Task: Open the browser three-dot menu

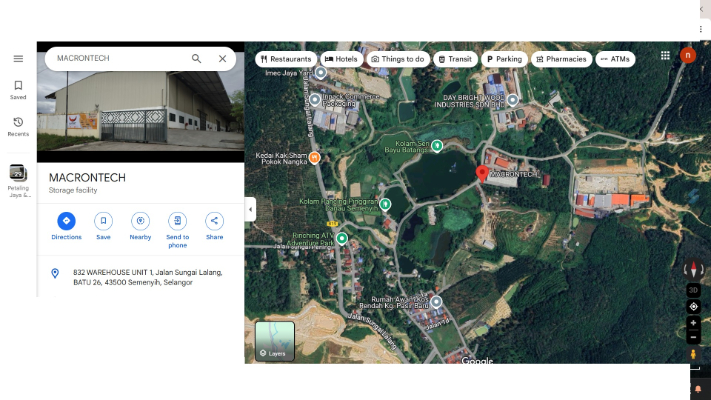Action: 701,29
